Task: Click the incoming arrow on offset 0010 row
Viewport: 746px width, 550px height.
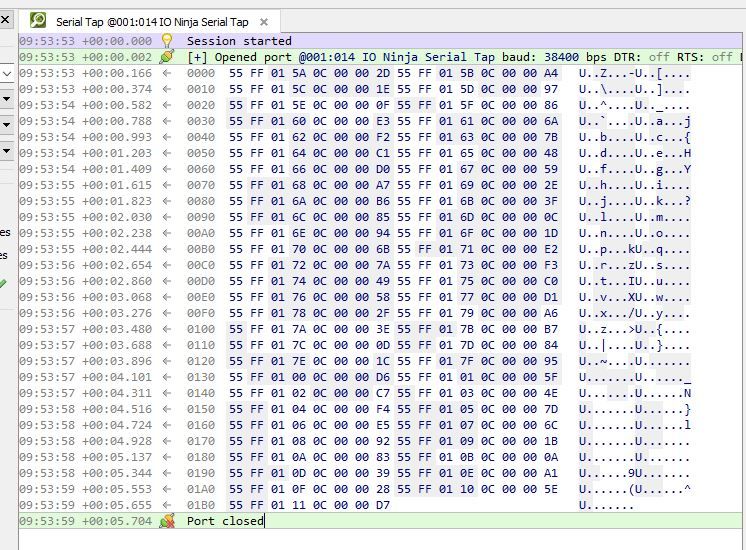Action: point(167,89)
